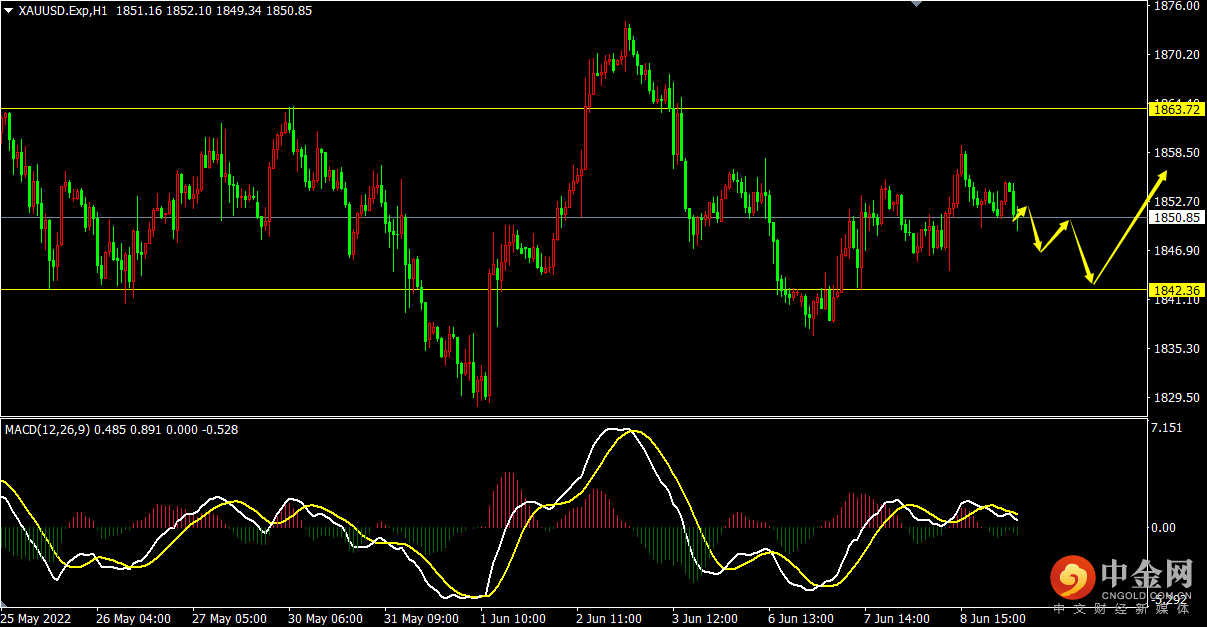
Task: Click the 2 Jun 11:00 time label
Action: coord(609,619)
